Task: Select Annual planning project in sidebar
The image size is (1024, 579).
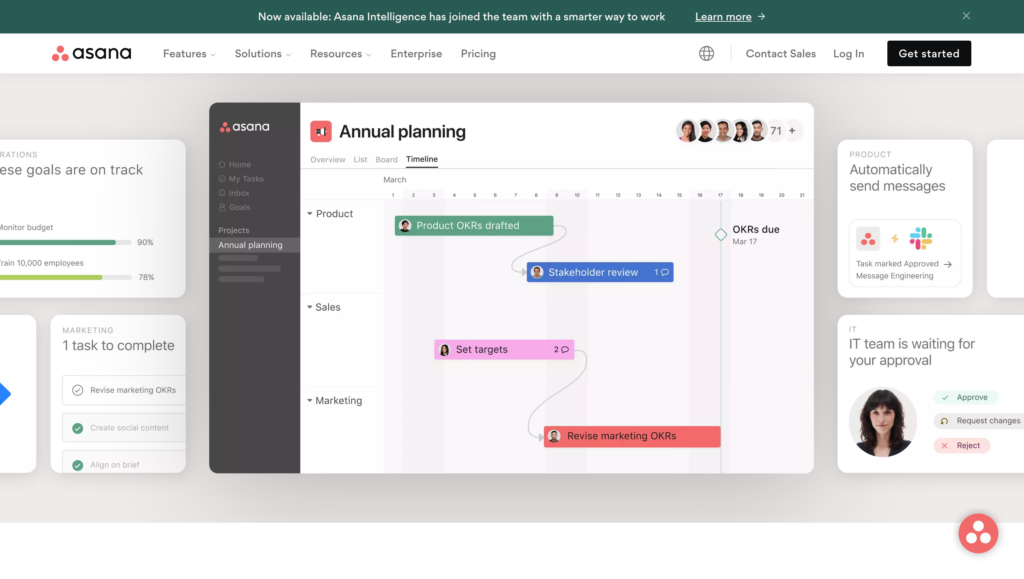Action: pos(254,245)
